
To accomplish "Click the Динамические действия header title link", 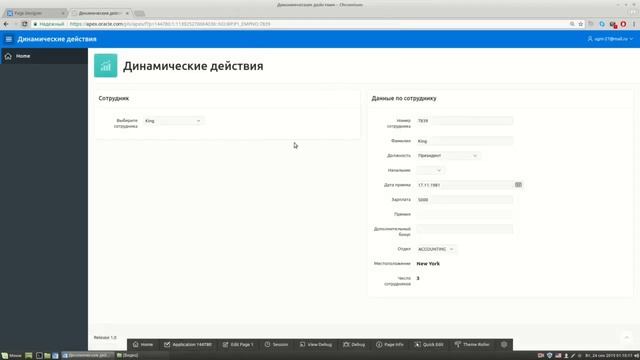I will coord(57,39).
